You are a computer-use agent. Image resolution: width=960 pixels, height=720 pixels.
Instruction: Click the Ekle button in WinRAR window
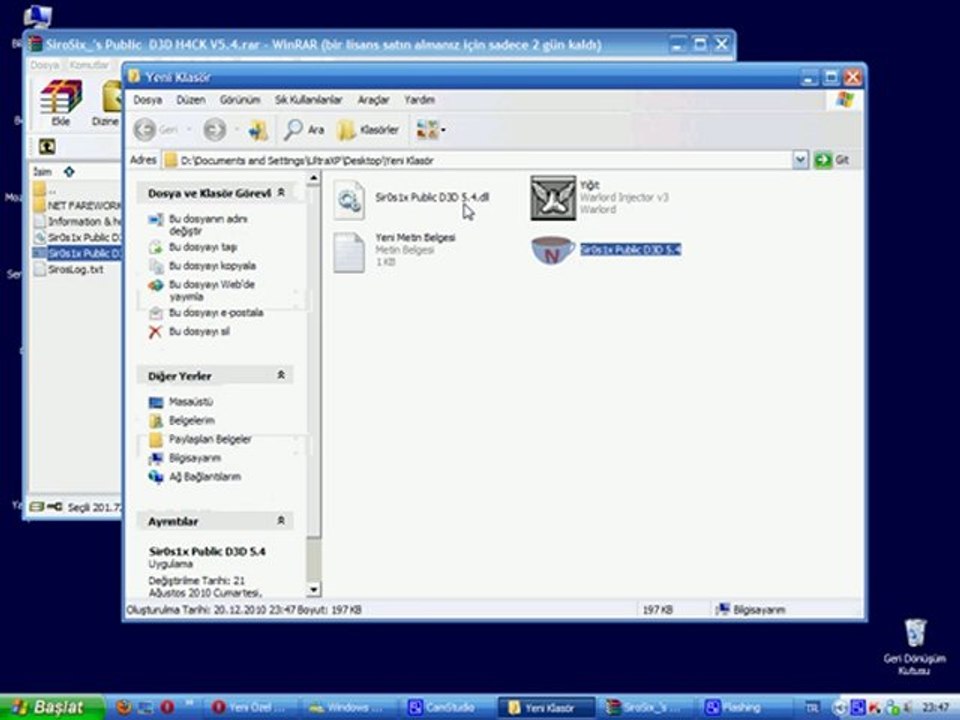click(61, 103)
